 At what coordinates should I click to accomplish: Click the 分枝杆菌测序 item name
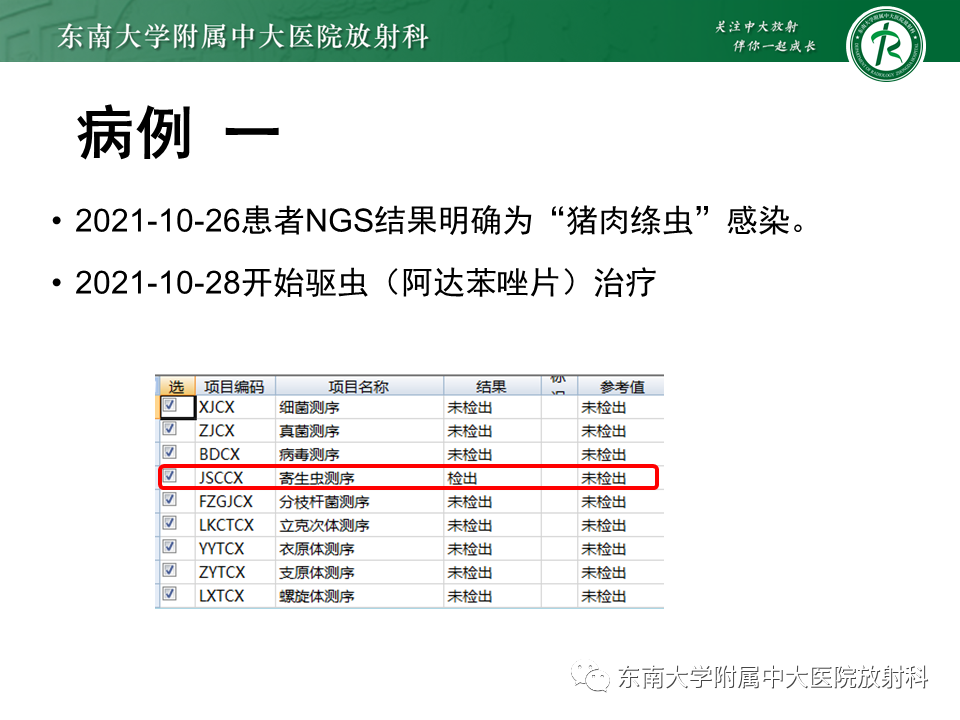pos(324,502)
